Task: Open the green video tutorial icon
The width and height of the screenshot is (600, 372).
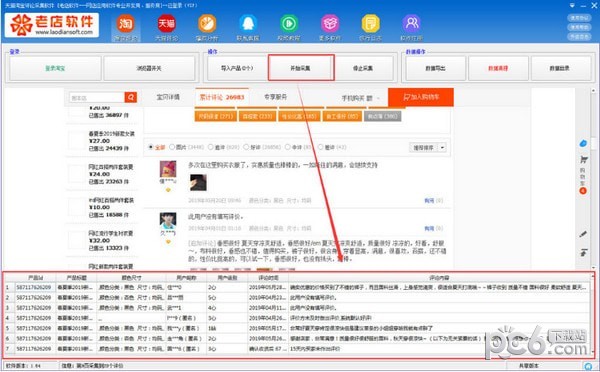Action: [289, 24]
